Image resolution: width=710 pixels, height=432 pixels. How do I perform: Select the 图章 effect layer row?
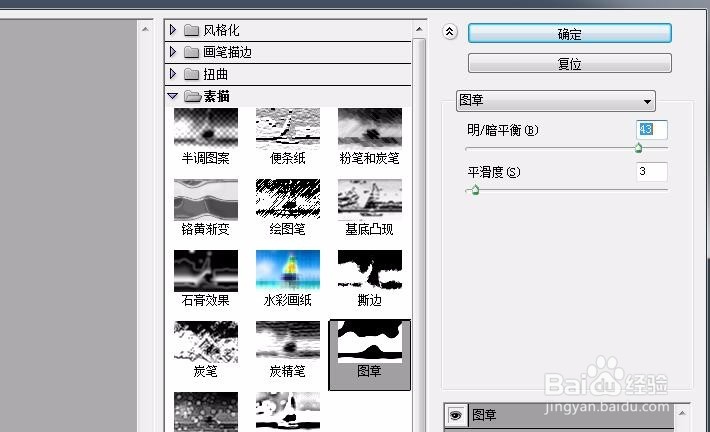tap(559, 415)
